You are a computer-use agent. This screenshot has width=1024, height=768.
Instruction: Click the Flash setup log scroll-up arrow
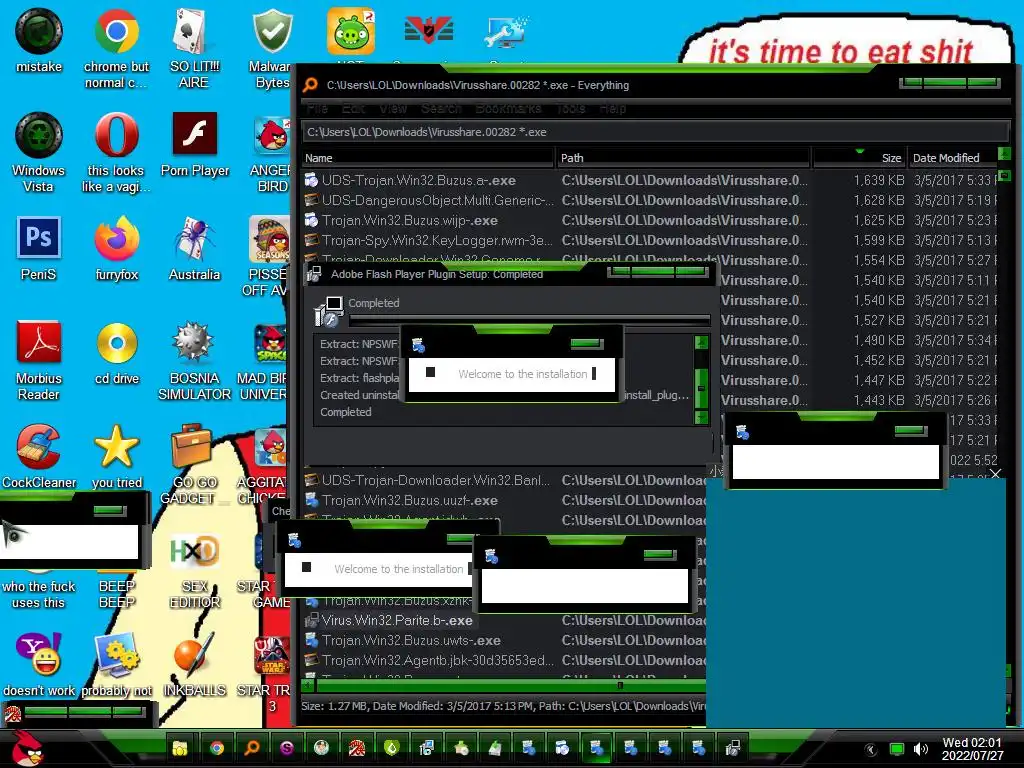(701, 342)
